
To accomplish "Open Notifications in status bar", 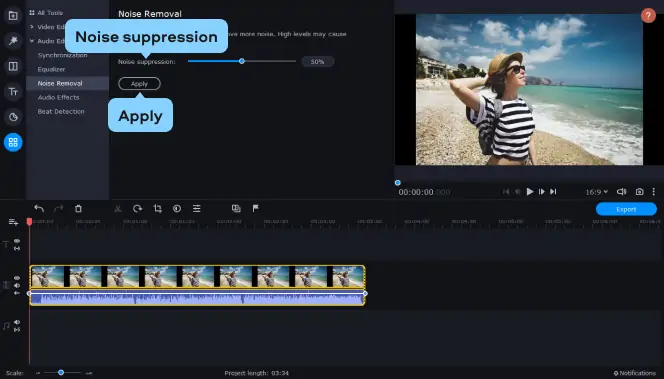I will point(634,373).
